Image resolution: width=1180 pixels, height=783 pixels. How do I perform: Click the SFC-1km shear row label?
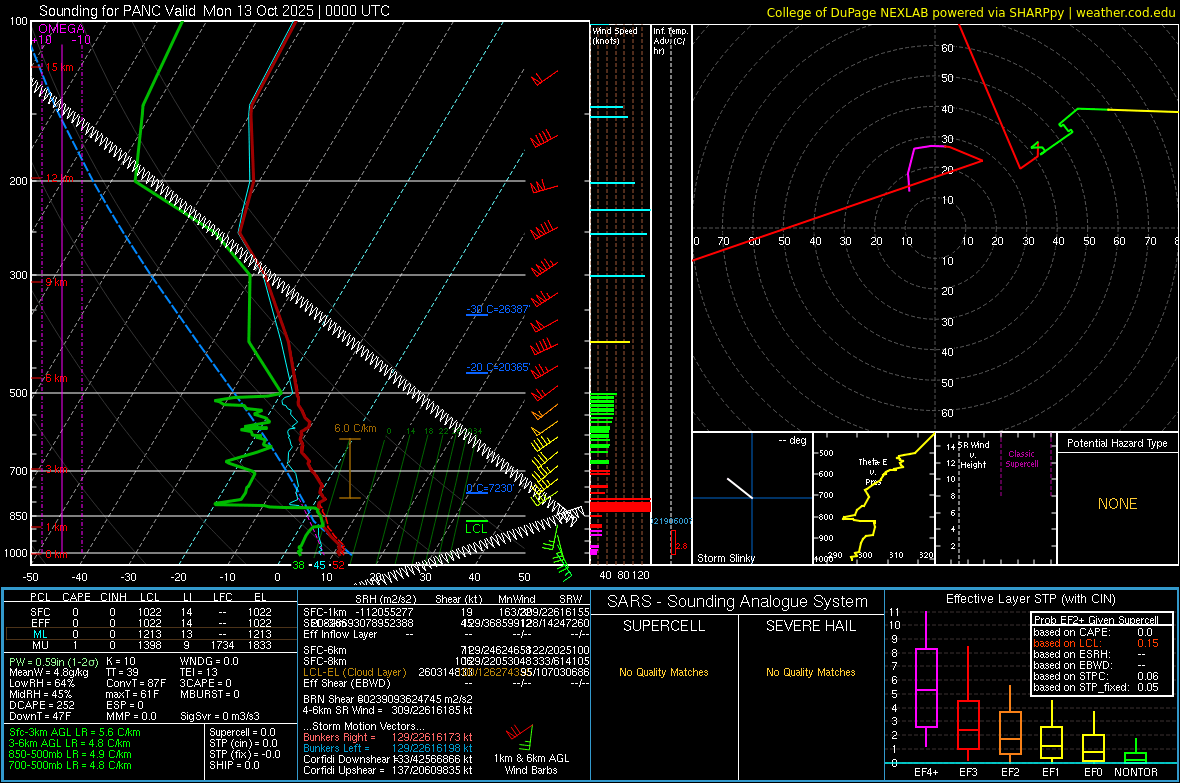(325, 612)
